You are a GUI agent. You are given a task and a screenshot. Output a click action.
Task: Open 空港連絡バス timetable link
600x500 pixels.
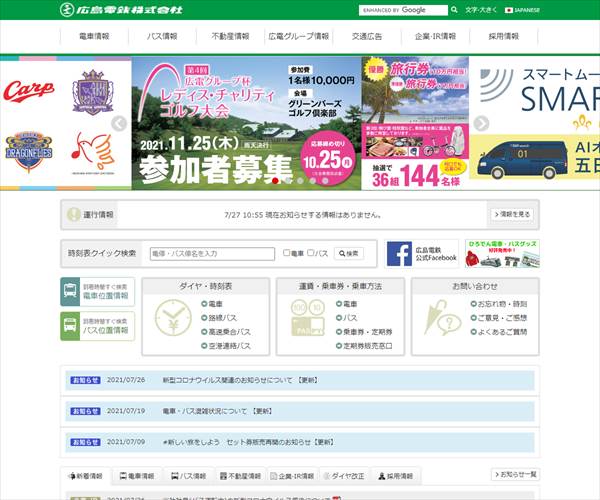(x=226, y=346)
